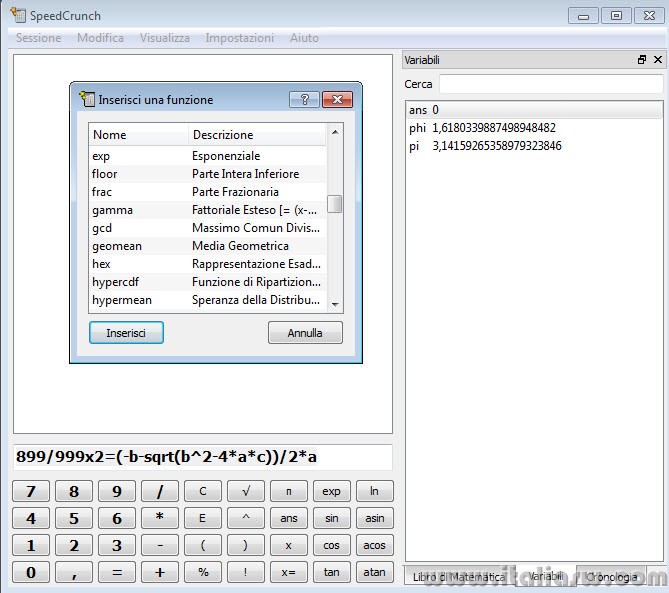Float the Variabili panel with undock icon

tap(642, 60)
